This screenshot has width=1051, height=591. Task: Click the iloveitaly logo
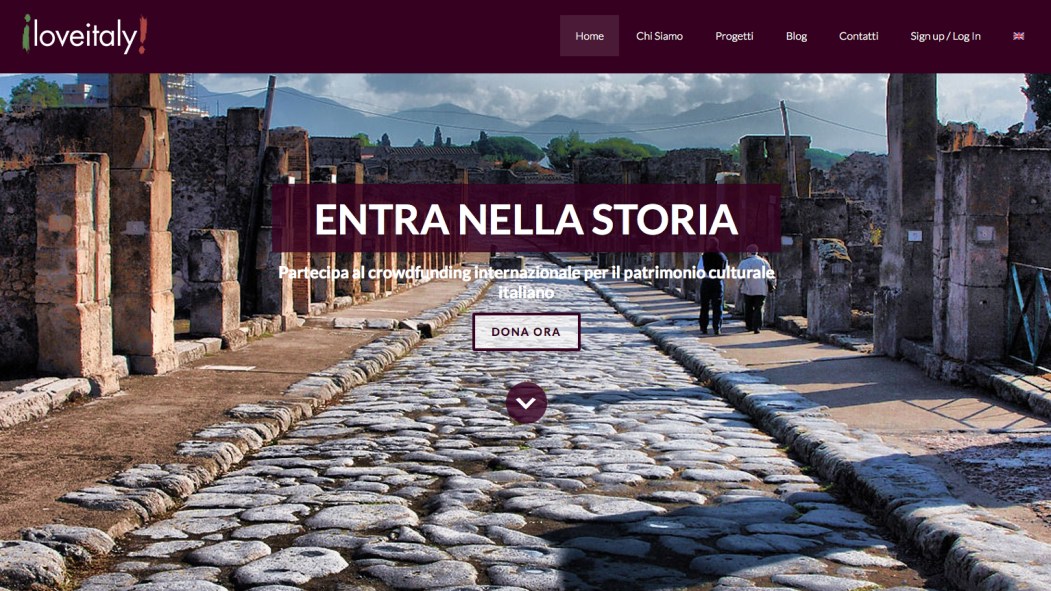tap(84, 35)
